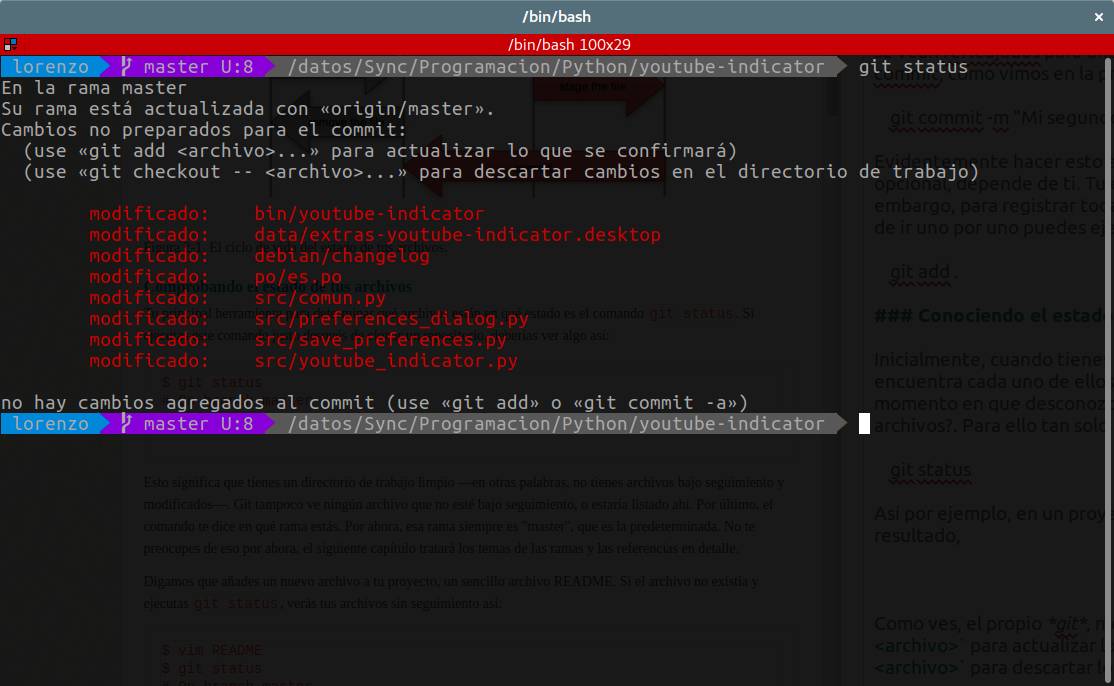
Task: Click the "no hay cambios agregados al commit" line
Action: point(374,403)
